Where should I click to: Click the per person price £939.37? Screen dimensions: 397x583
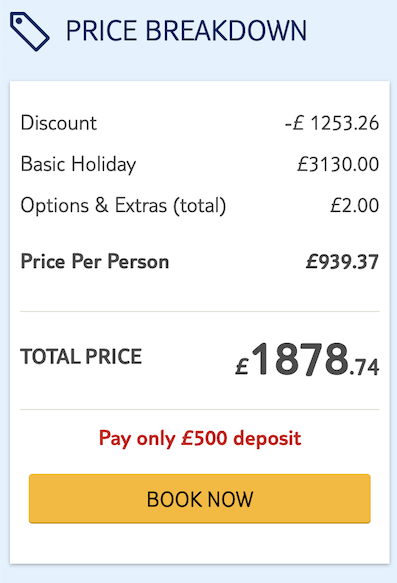(342, 262)
